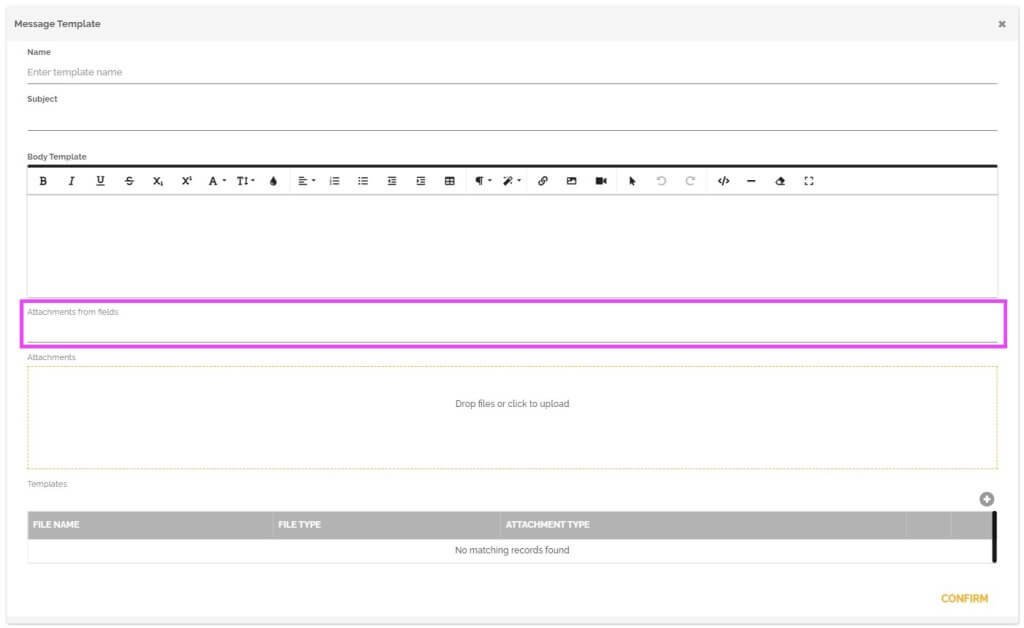Insert an image into the template
This screenshot has height=628, width=1024.
[x=571, y=181]
